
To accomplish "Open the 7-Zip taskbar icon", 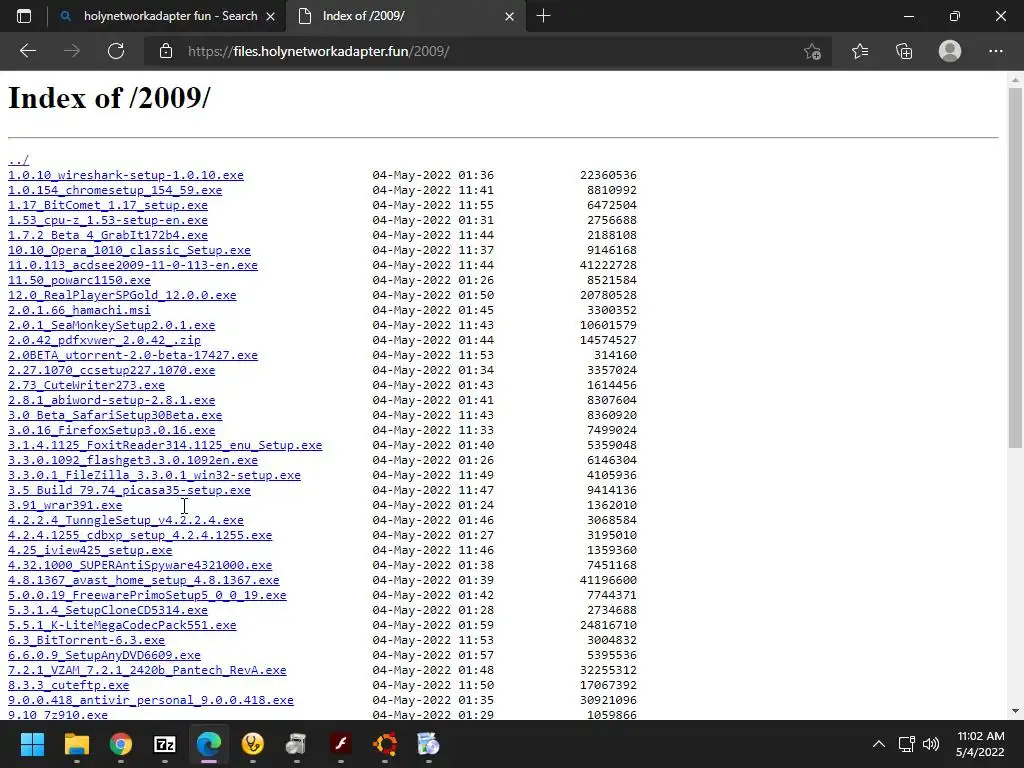I will coord(165,744).
